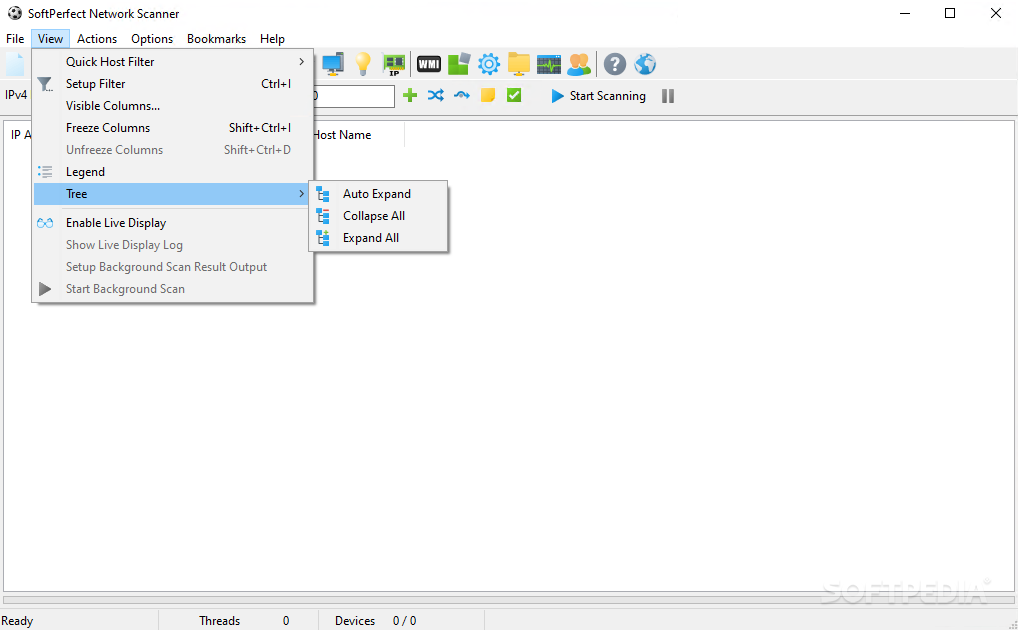Click the green squares toolbar icon
Image resolution: width=1018 pixels, height=630 pixels.
click(459, 64)
